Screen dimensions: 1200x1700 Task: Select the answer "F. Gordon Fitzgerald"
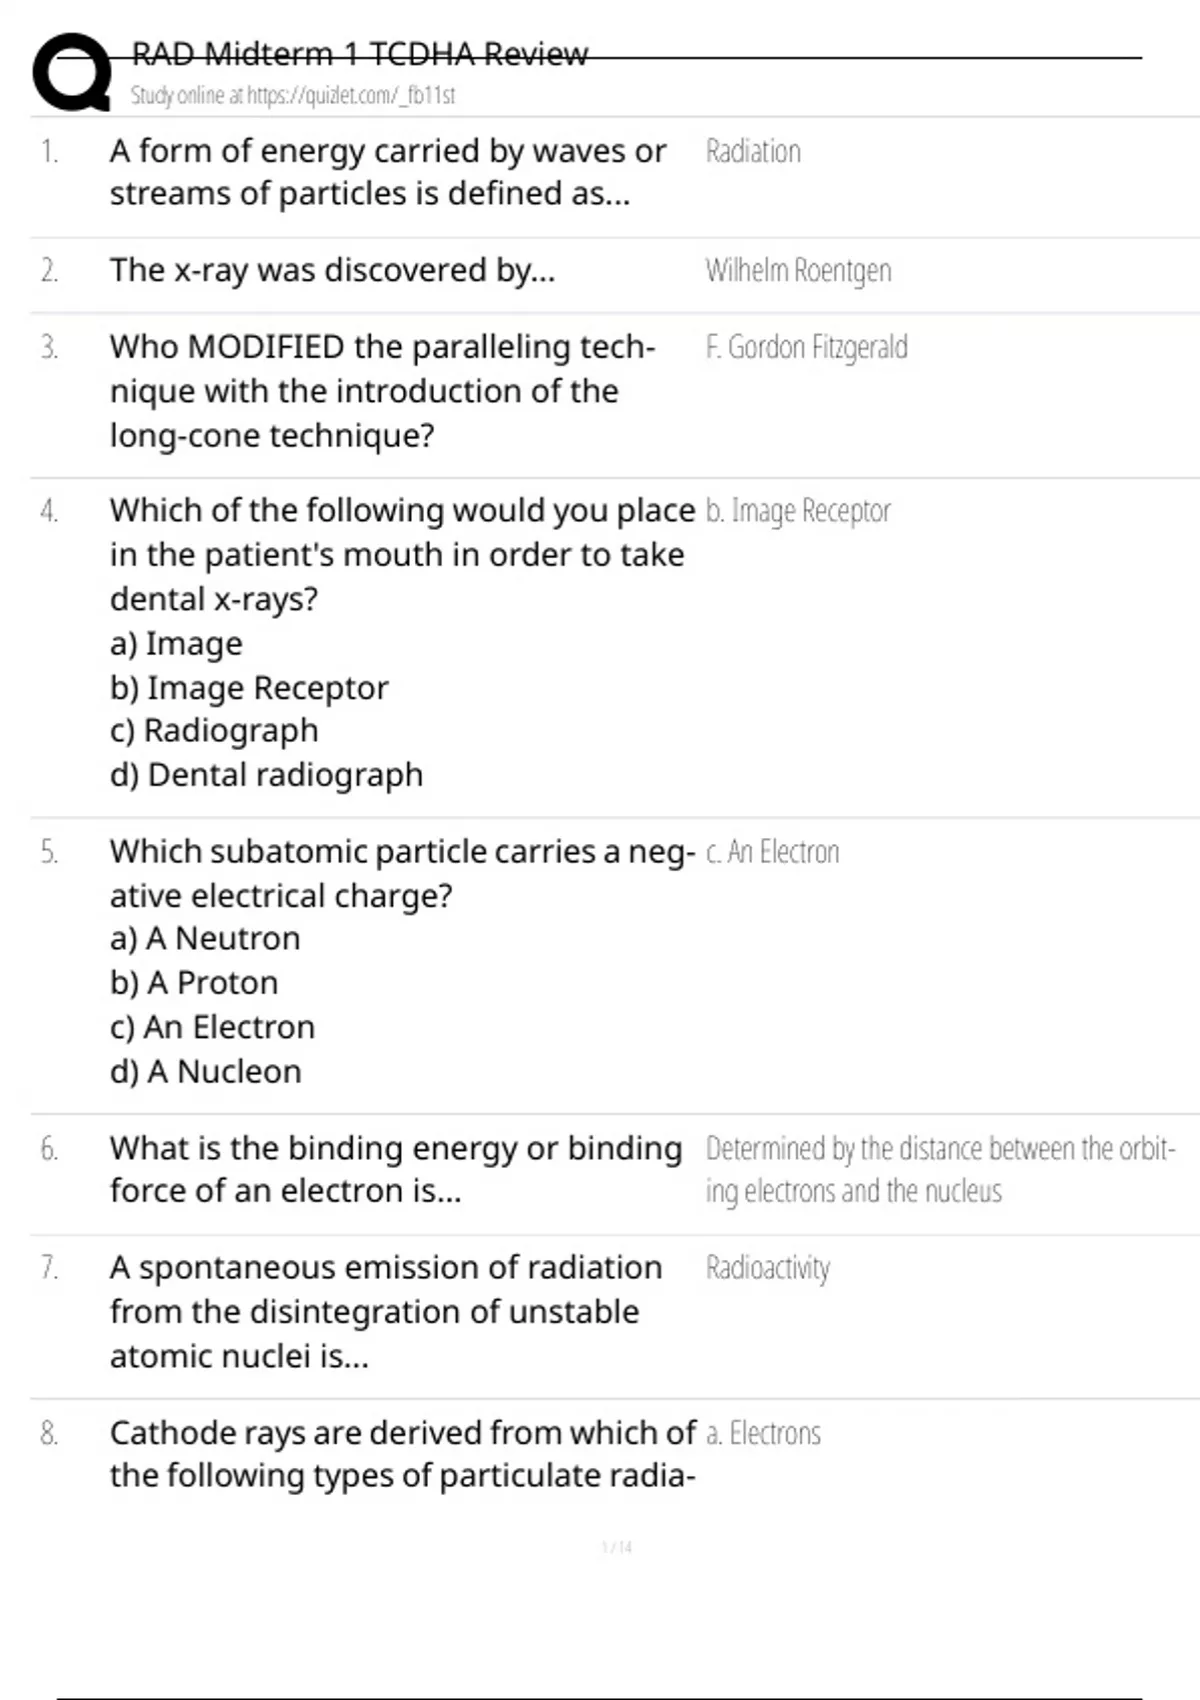[806, 348]
